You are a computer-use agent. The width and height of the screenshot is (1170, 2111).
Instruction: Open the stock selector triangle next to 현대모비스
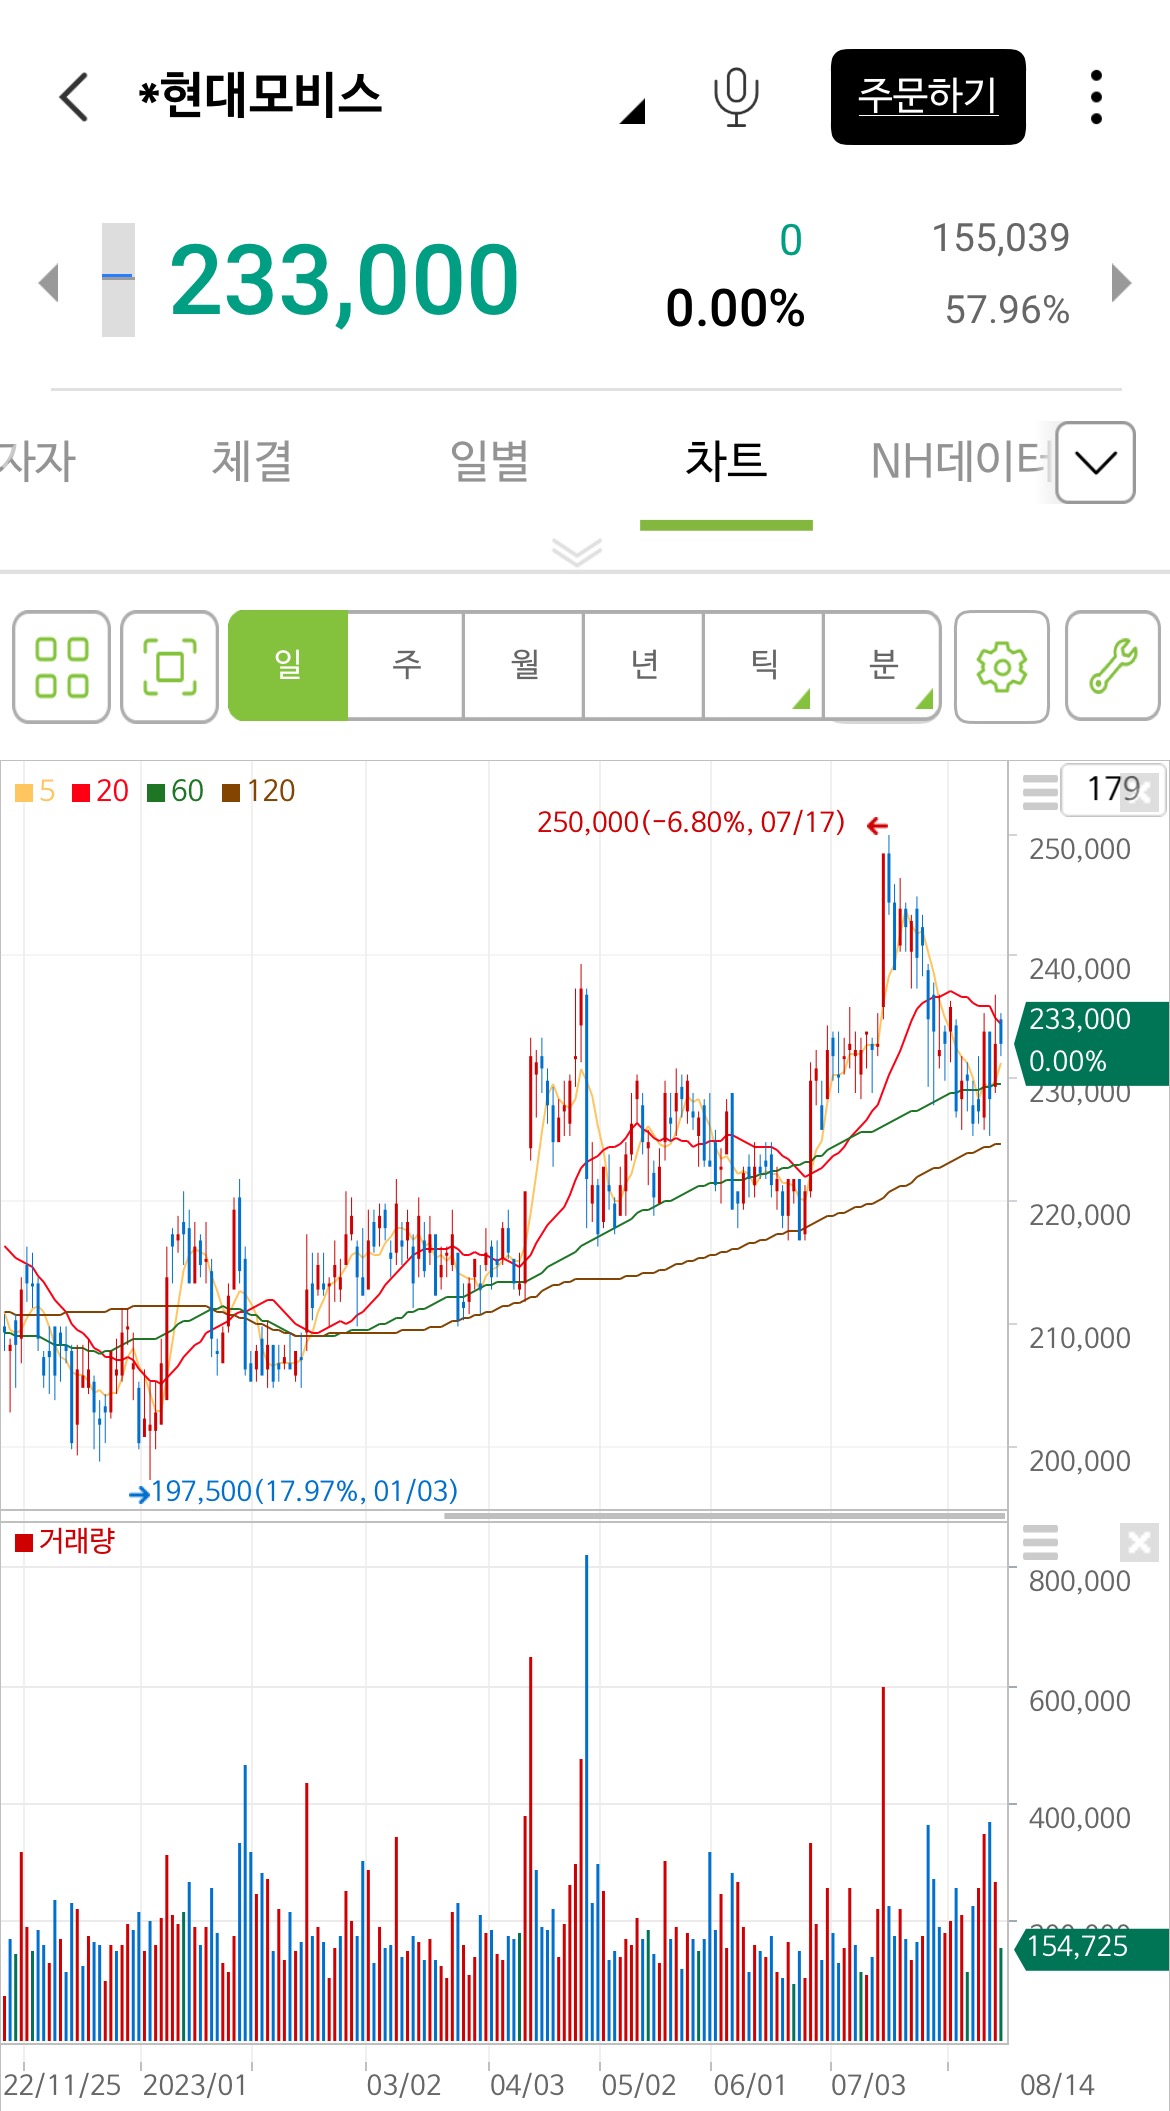pyautogui.click(x=633, y=111)
